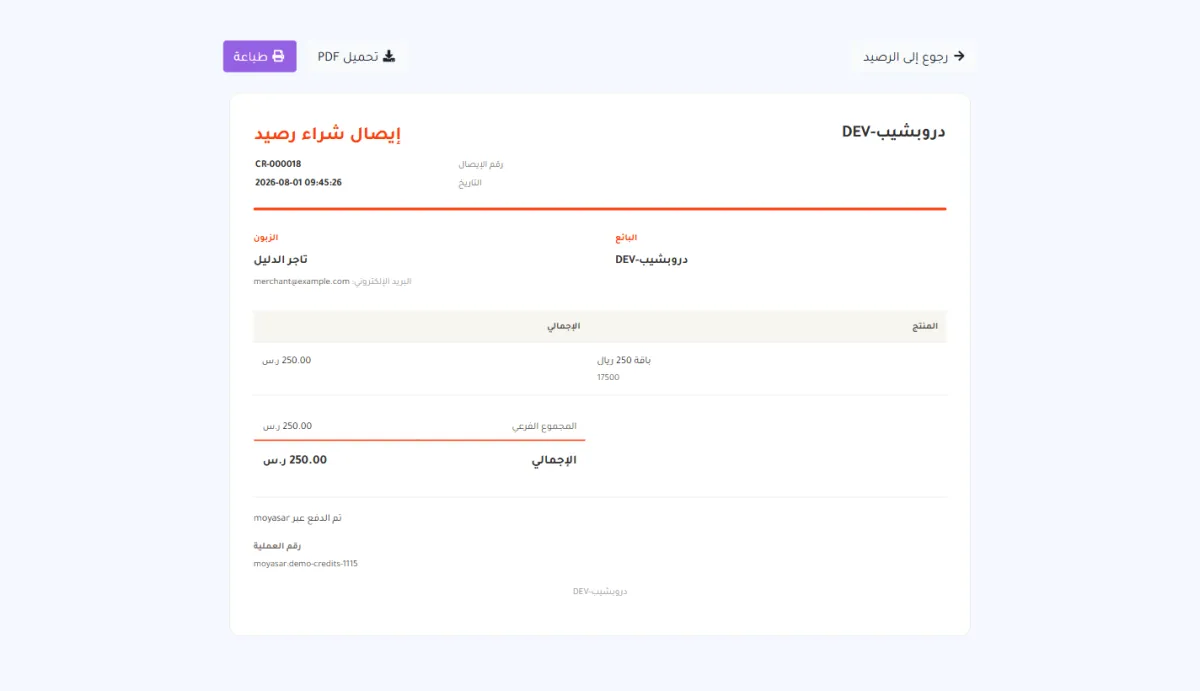The image size is (1200, 691).
Task: Select the 250.00 ر.س amount in product row
Action: click(x=287, y=360)
